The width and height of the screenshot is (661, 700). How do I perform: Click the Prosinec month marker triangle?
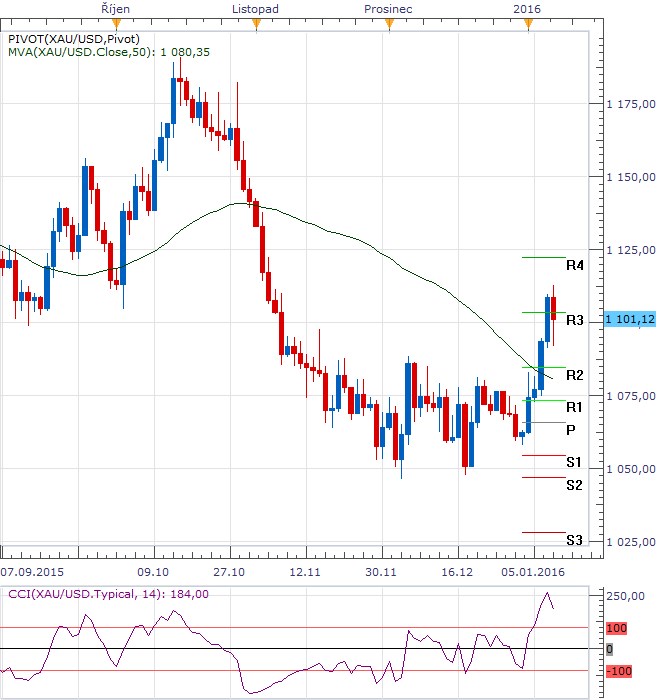coord(390,24)
